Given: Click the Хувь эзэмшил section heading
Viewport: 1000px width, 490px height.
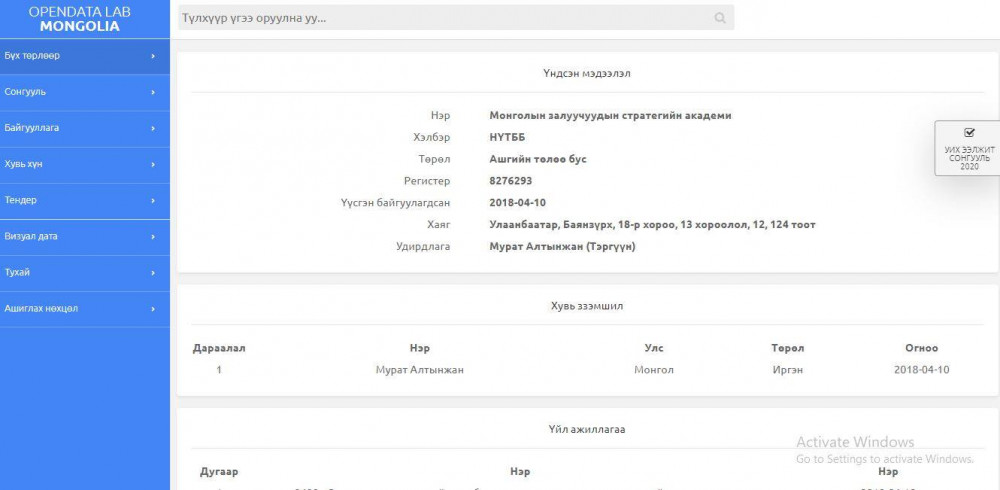Looking at the screenshot, I should tap(587, 306).
